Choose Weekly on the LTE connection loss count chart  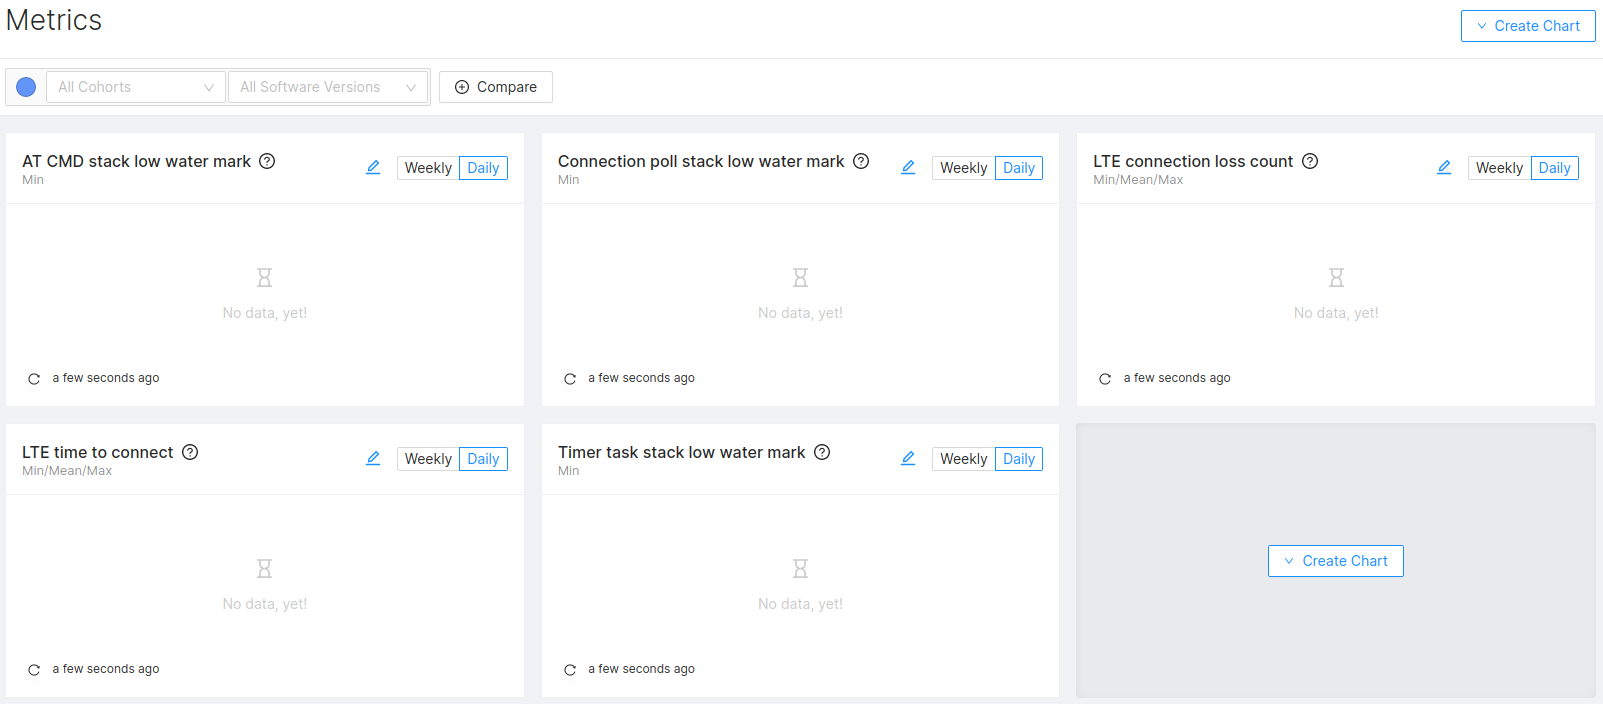click(1499, 168)
